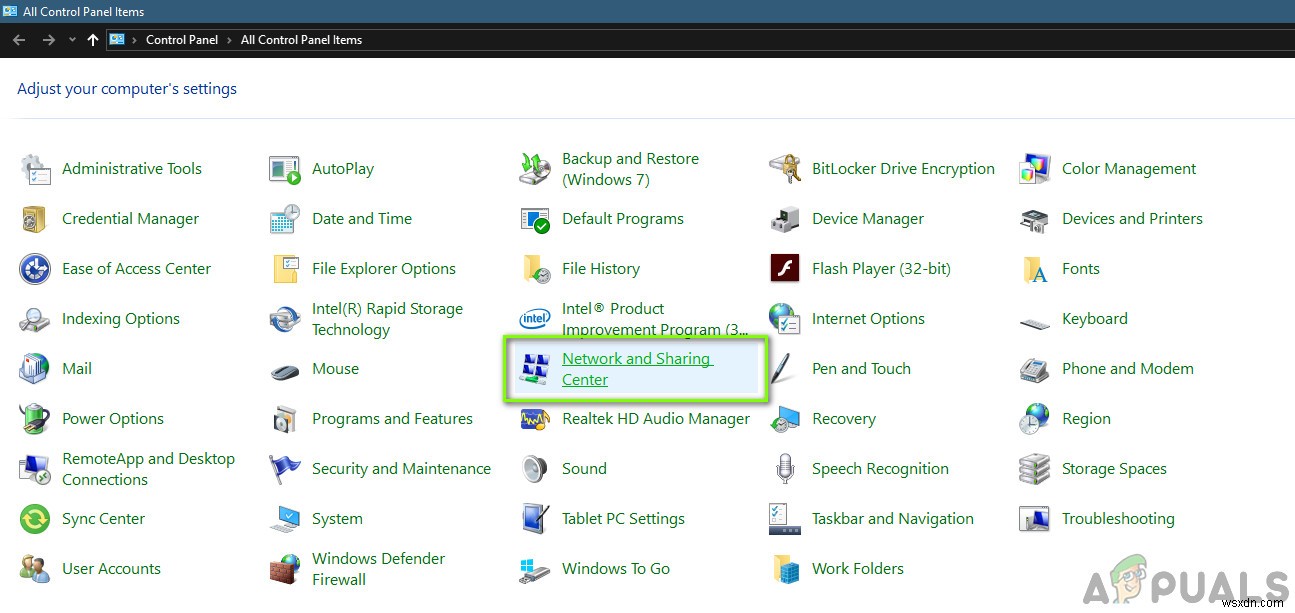1295x613 pixels.
Task: Open BitLocker Drive Encryption
Action: 903,168
